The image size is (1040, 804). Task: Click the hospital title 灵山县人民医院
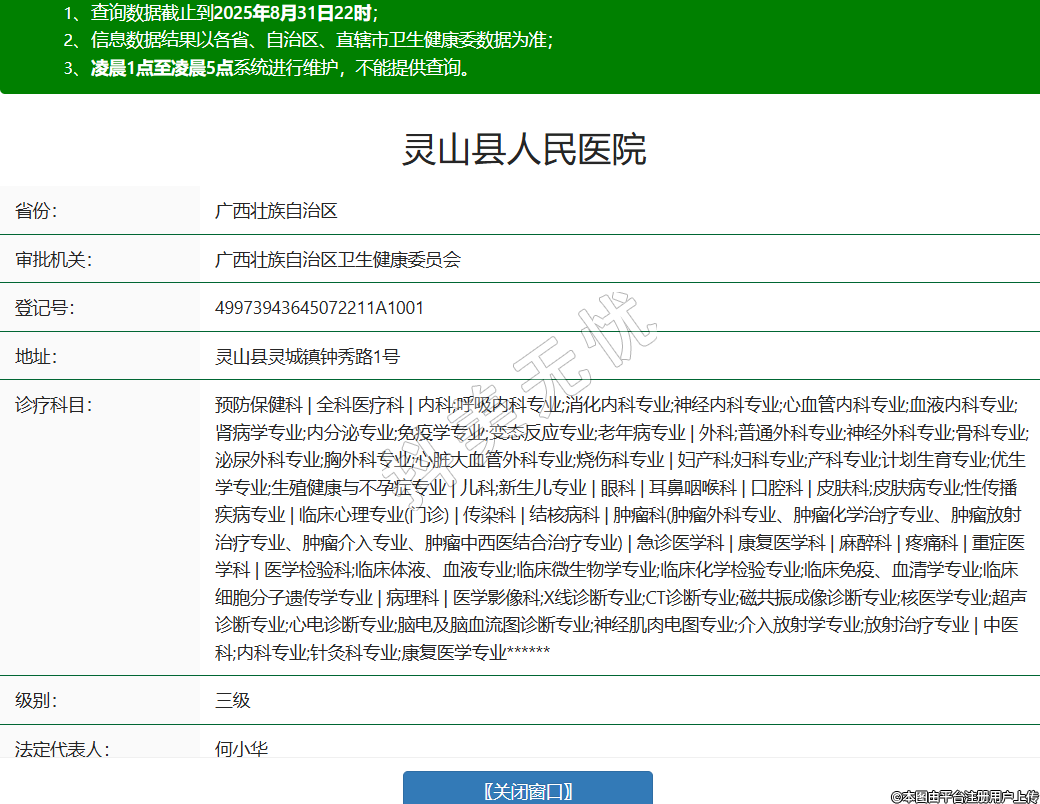click(523, 150)
